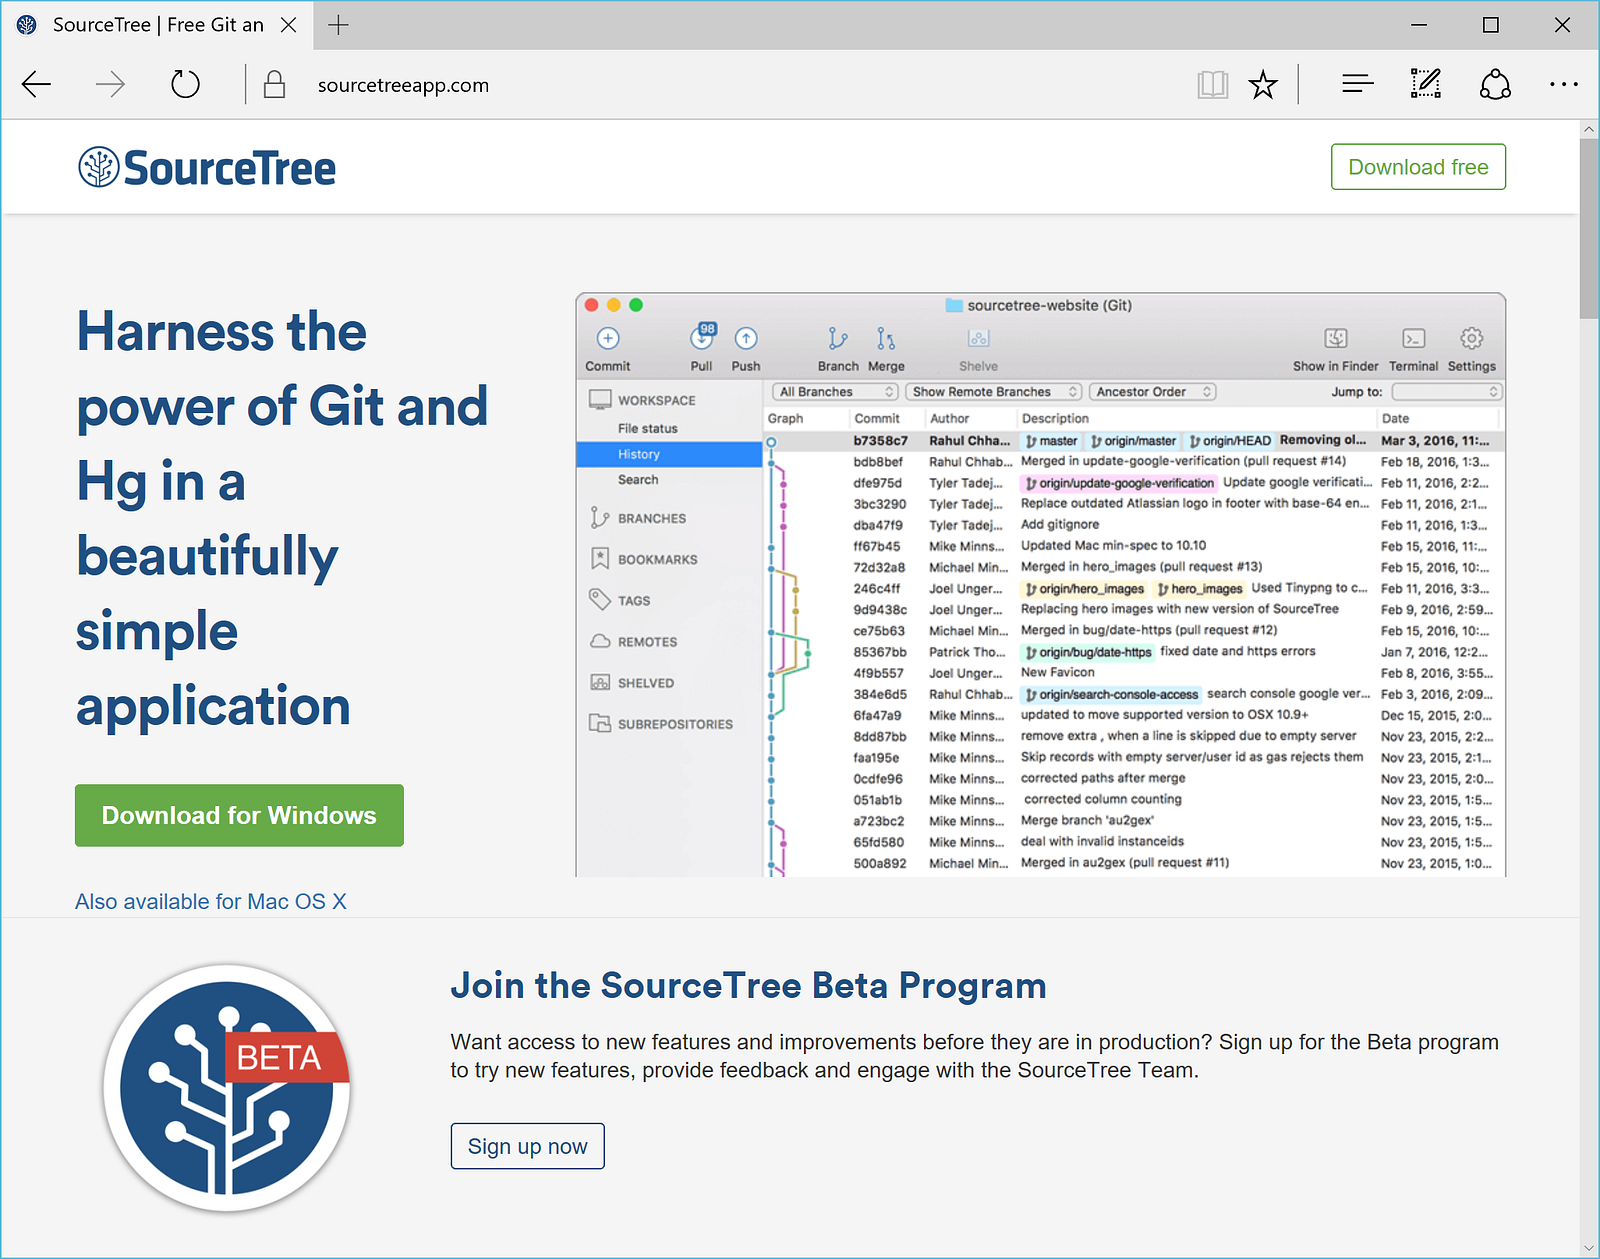
Task: Expand BRANCHES section
Action: coord(652,518)
